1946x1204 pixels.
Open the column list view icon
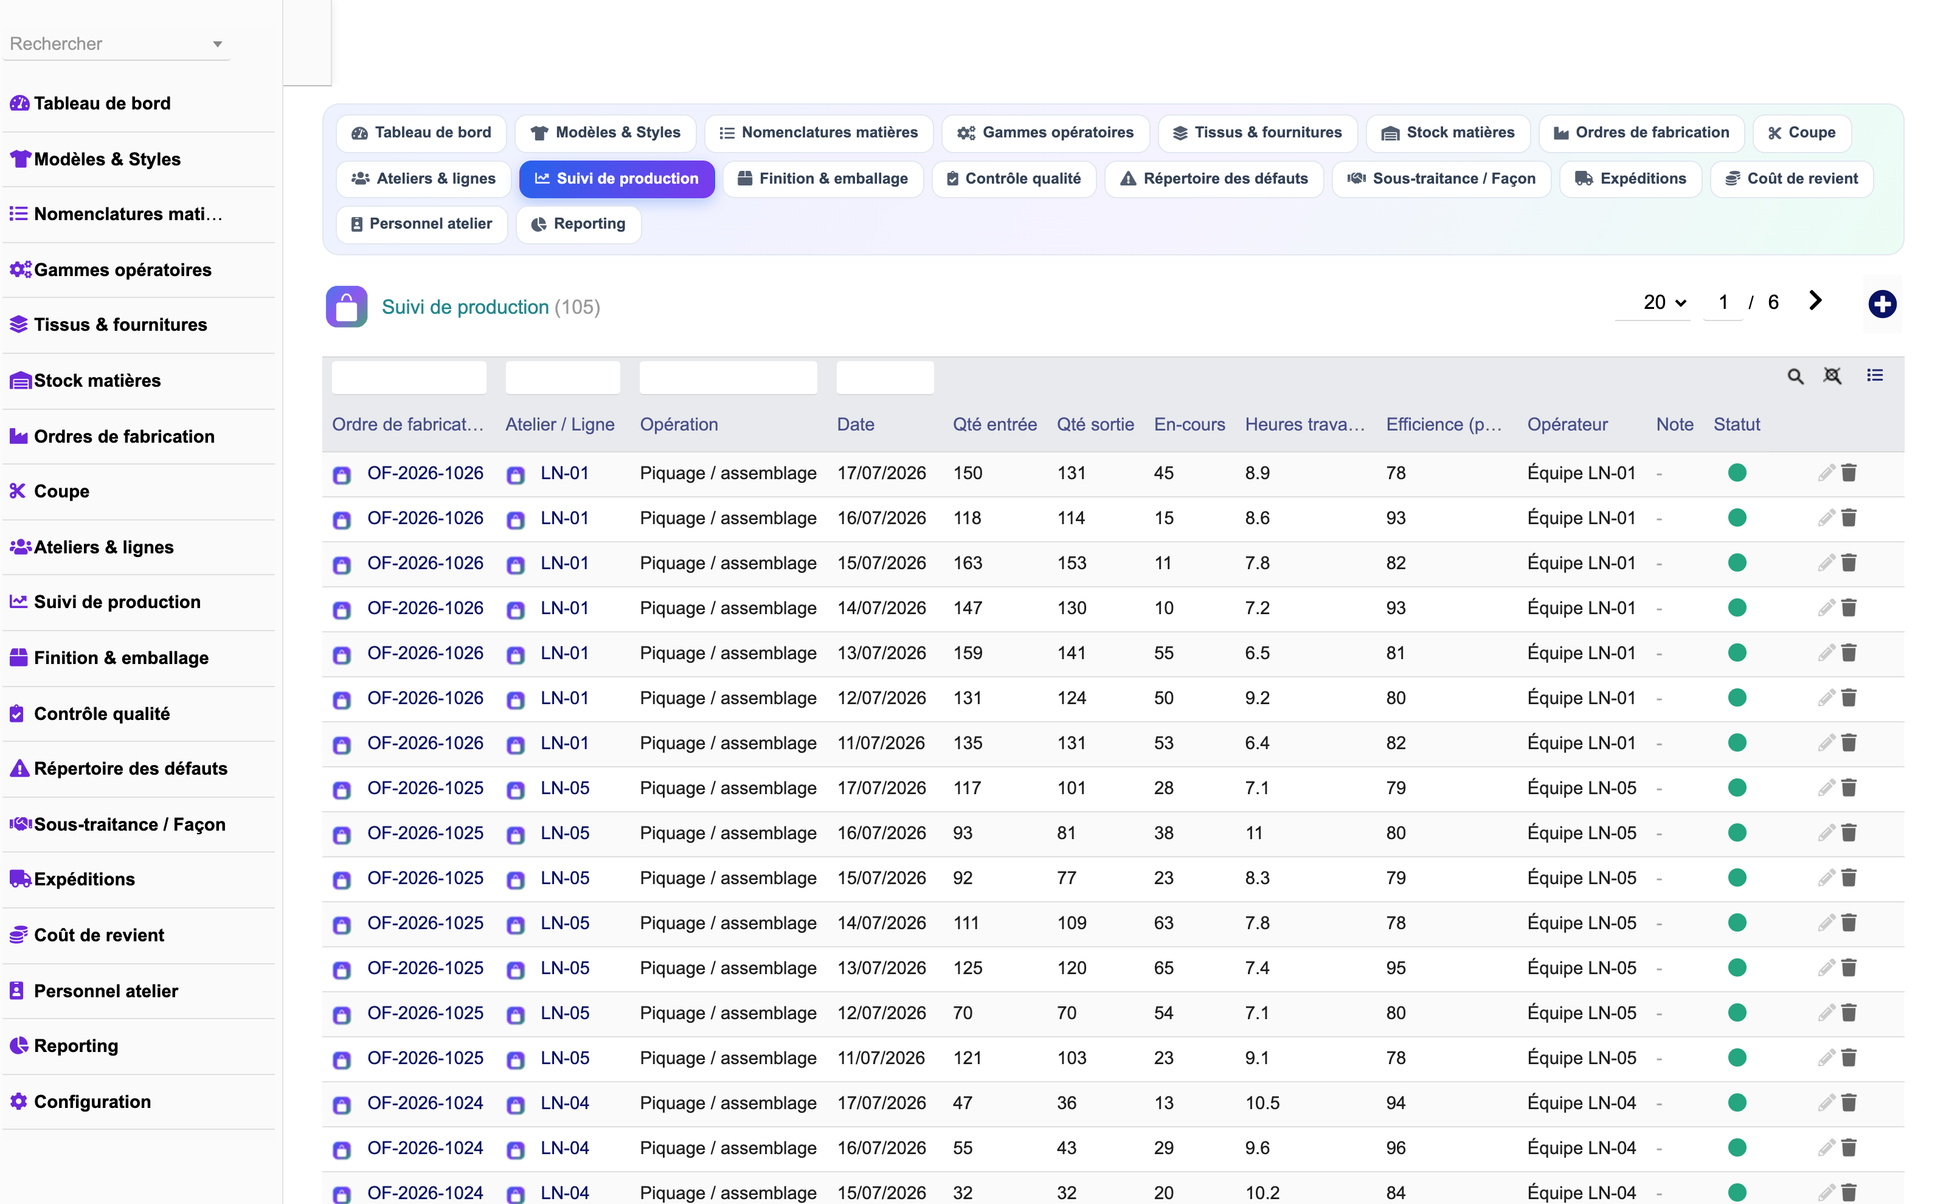point(1874,375)
